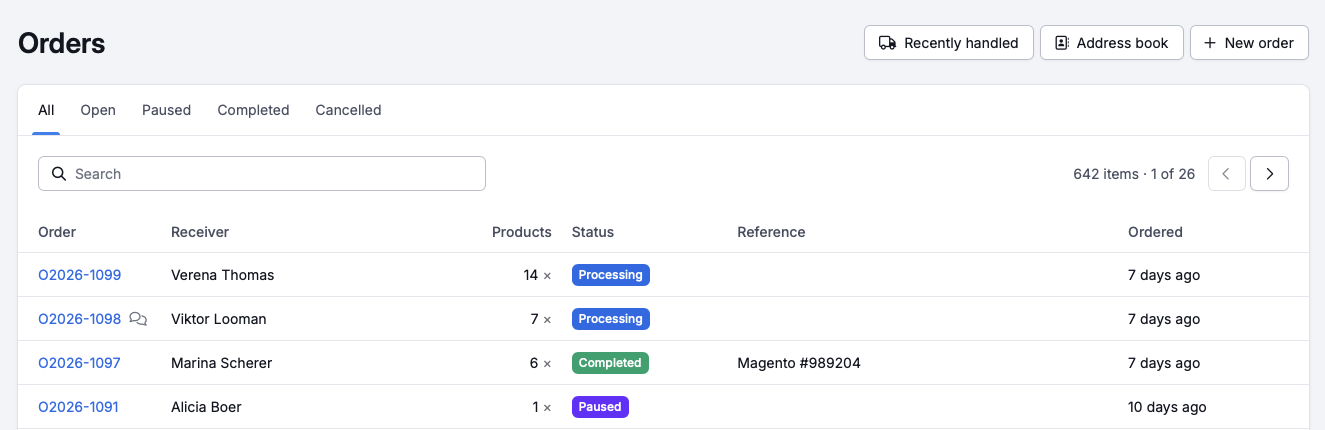Click the 1 × products count
This screenshot has height=430, width=1325.
click(542, 407)
